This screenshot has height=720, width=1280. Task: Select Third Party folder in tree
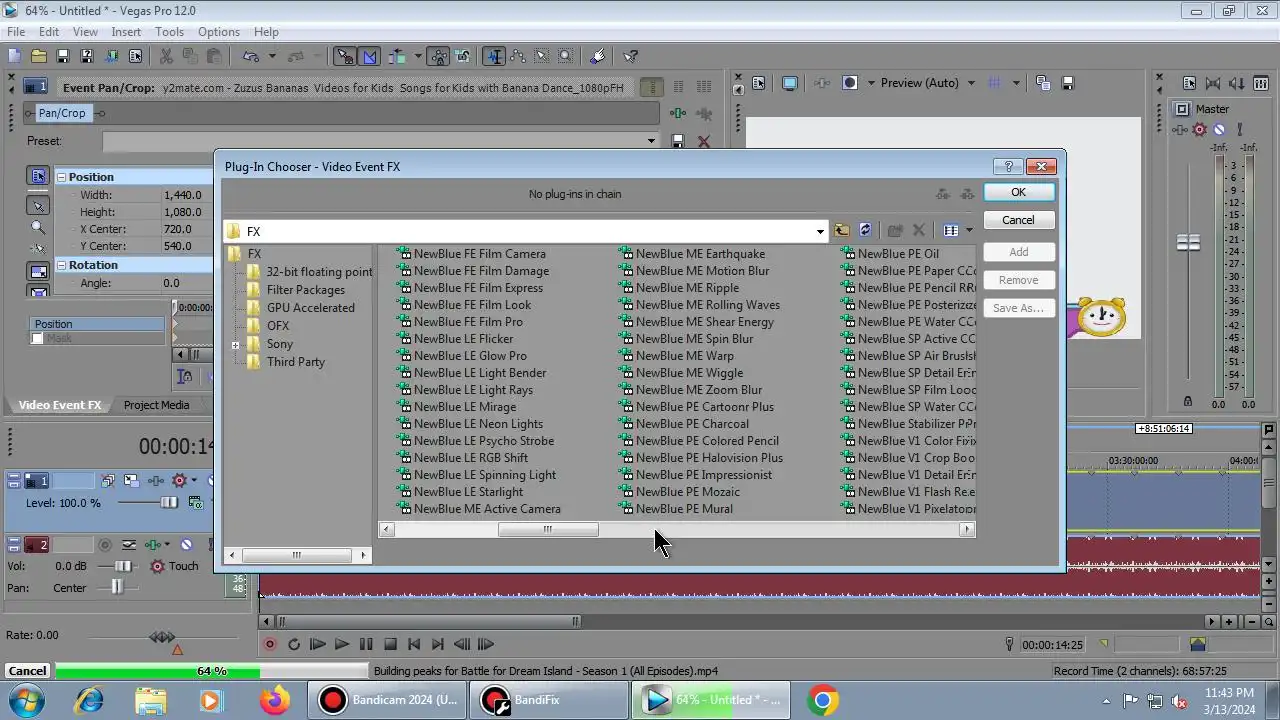[295, 362]
